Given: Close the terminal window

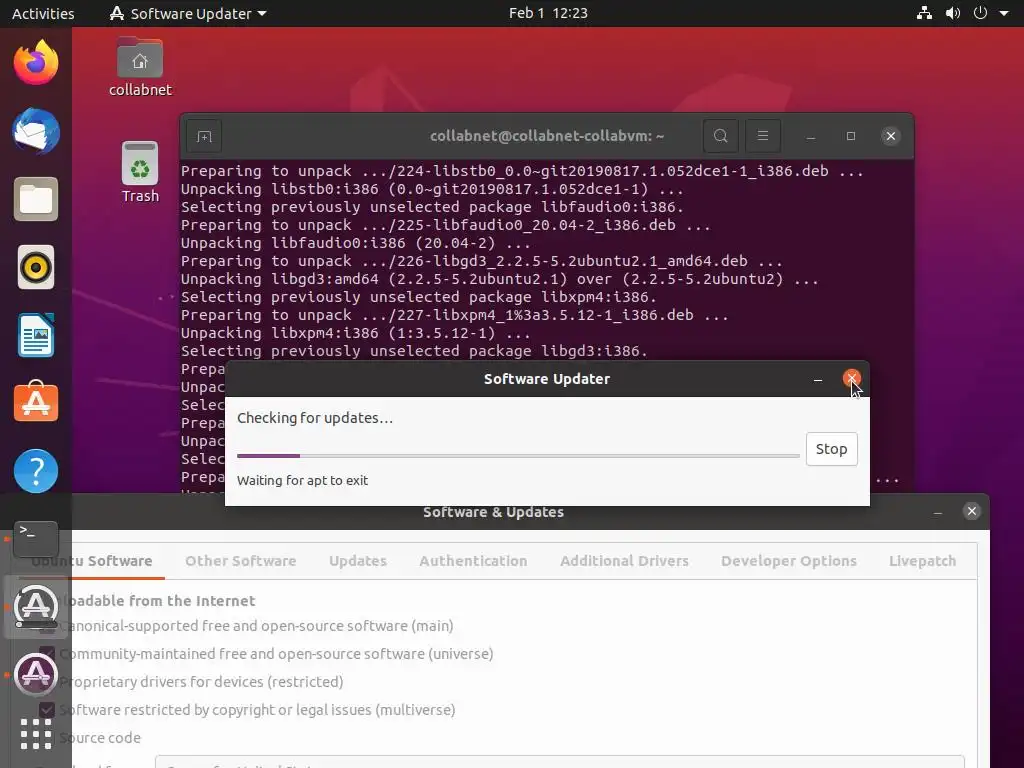Looking at the screenshot, I should coord(890,136).
